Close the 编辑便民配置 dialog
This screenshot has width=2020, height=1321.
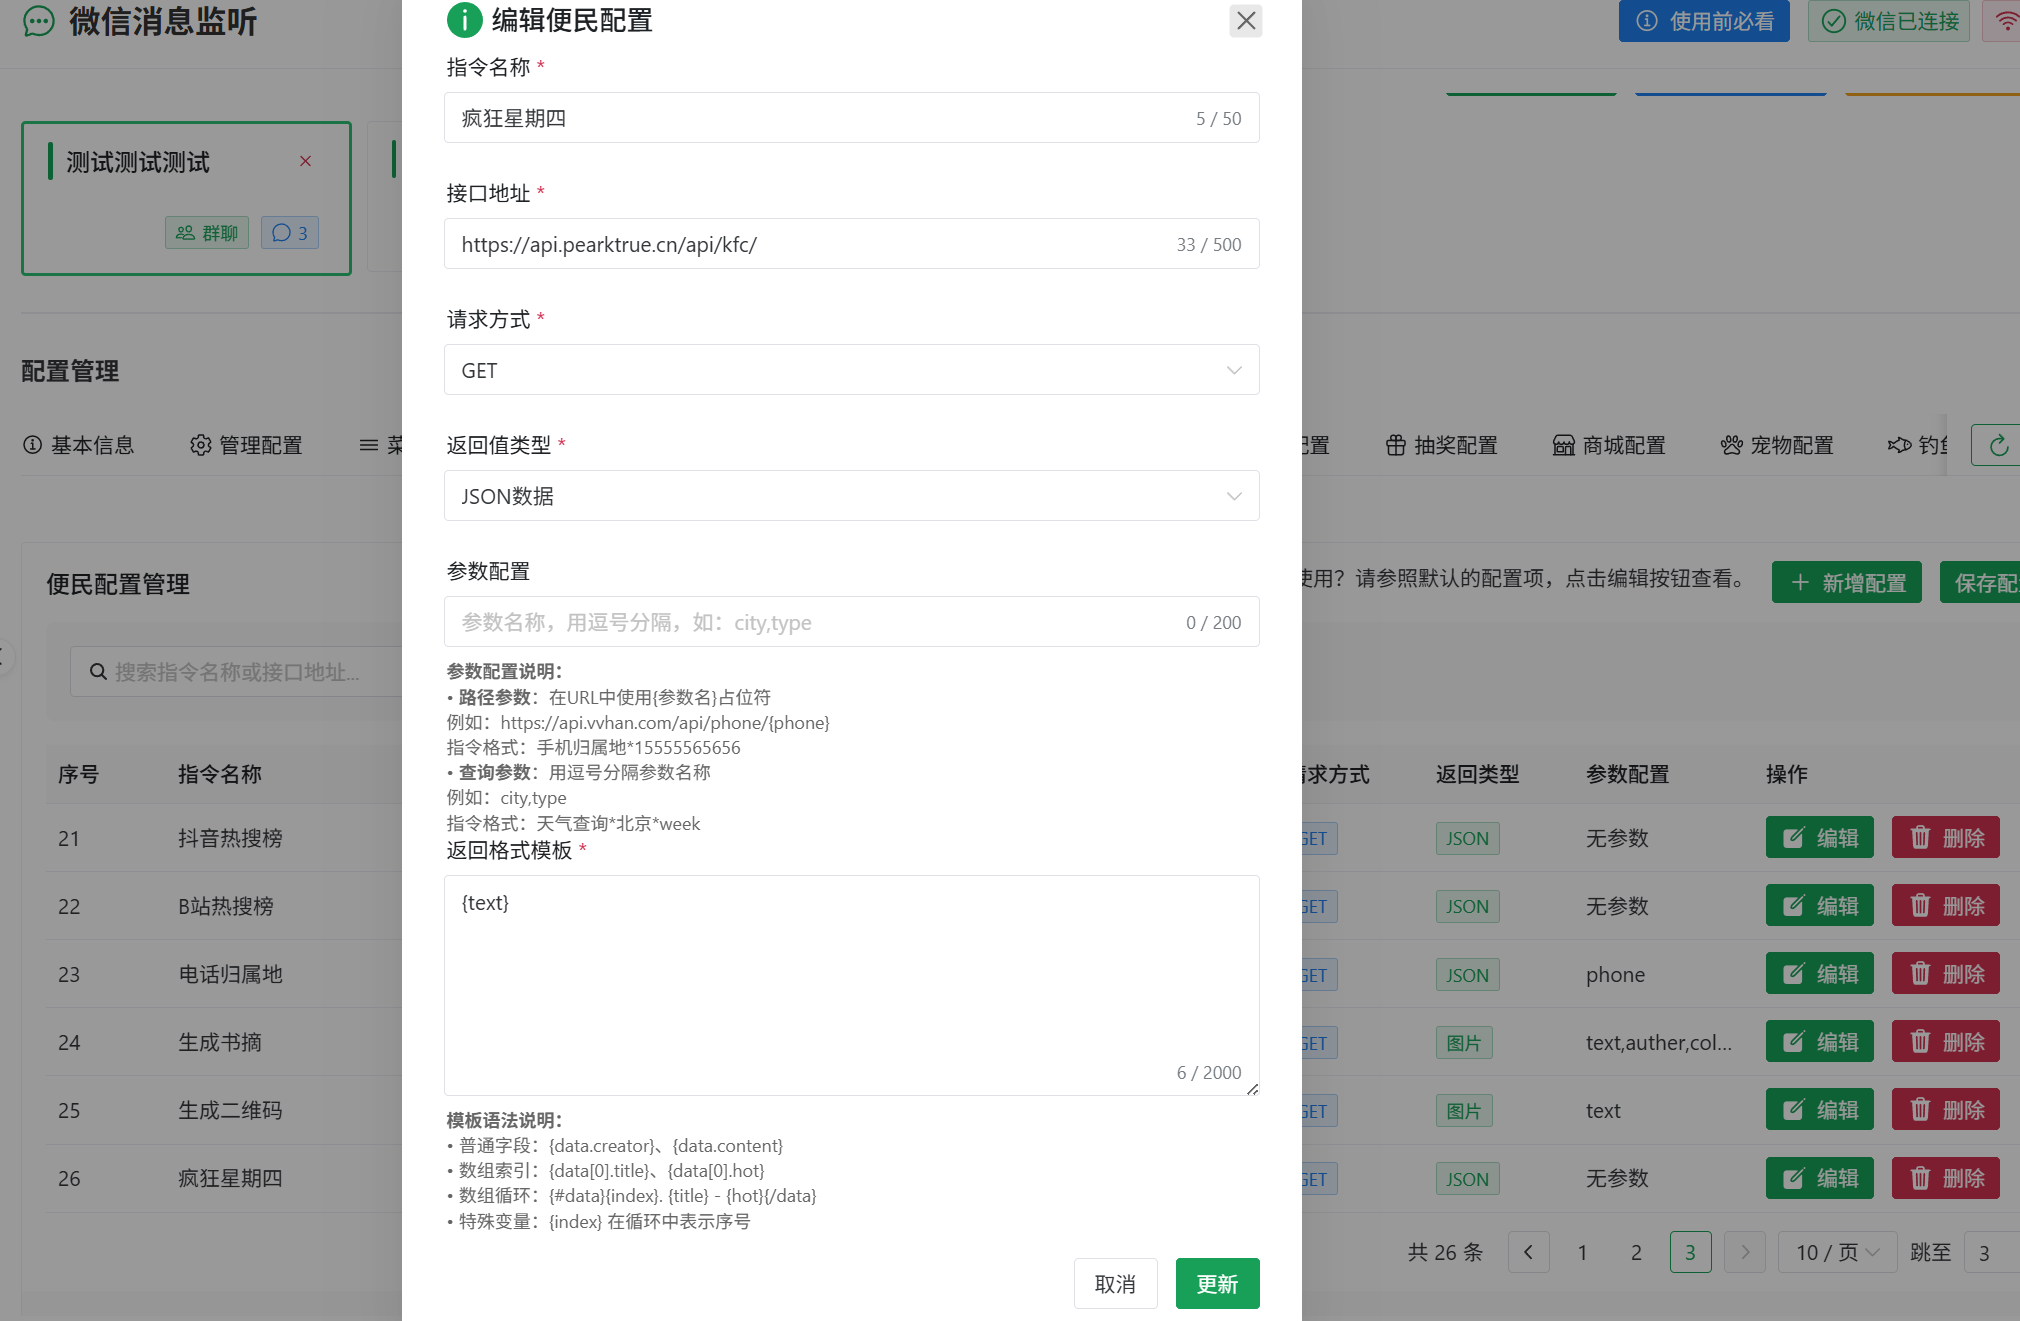(x=1245, y=20)
